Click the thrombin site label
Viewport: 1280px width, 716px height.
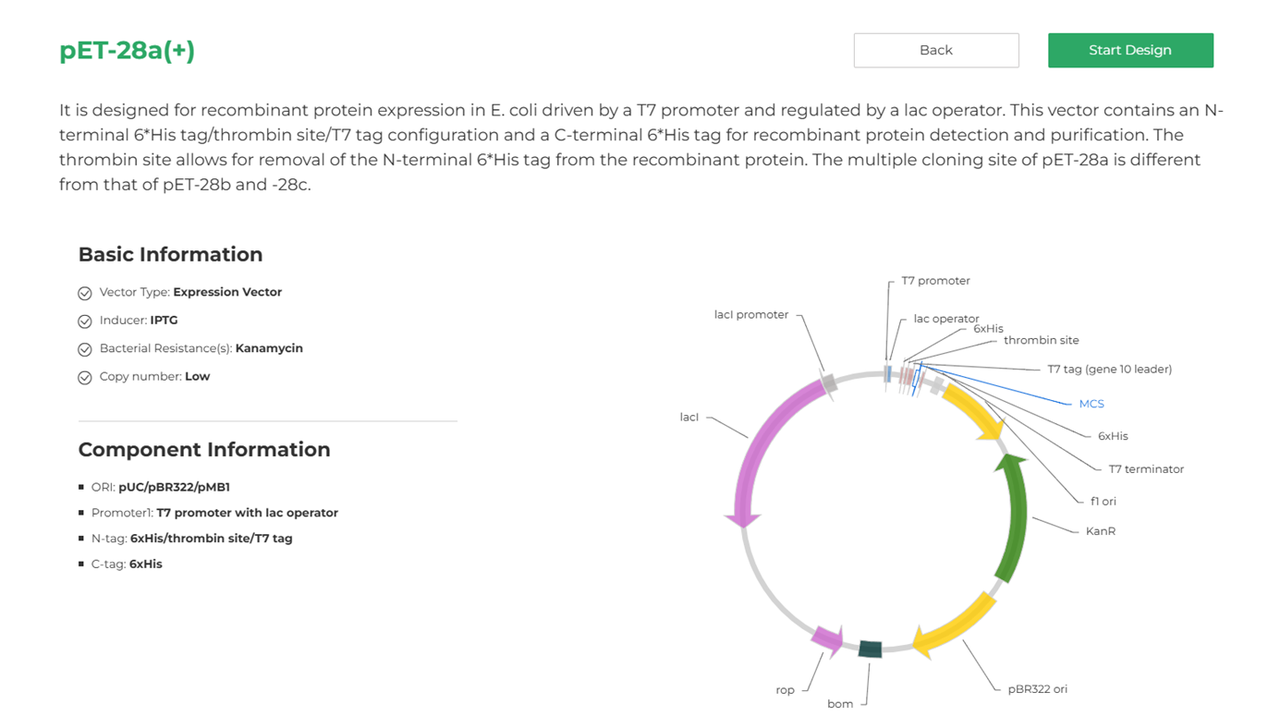(x=1042, y=340)
